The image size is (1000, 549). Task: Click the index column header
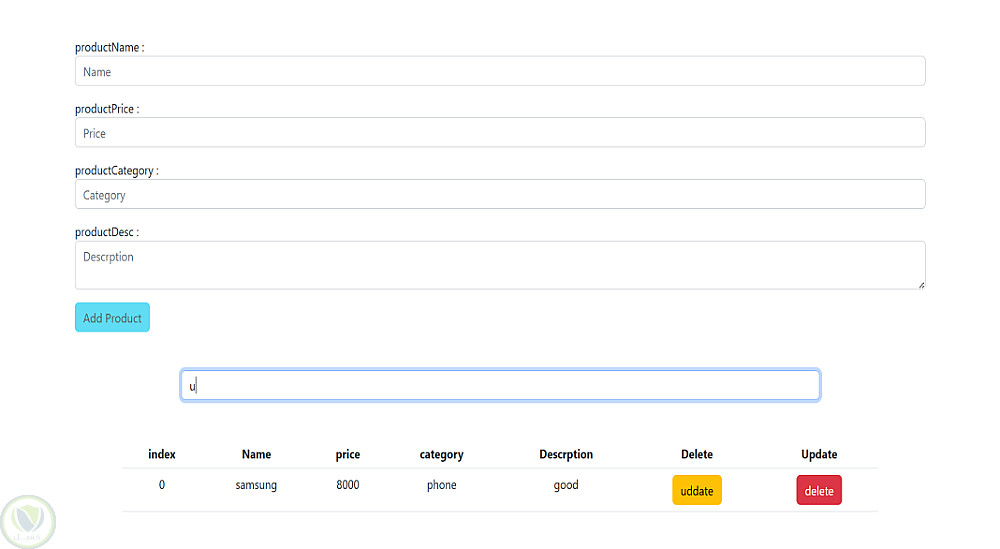(x=162, y=454)
